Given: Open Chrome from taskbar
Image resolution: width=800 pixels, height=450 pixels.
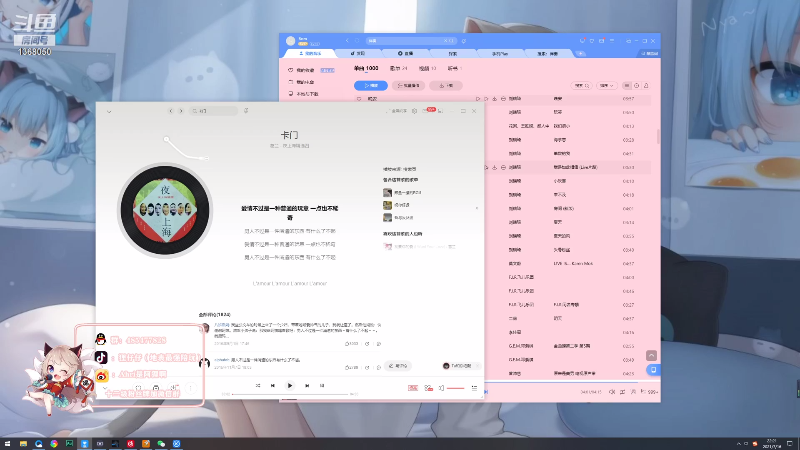Looking at the screenshot, I should point(54,444).
